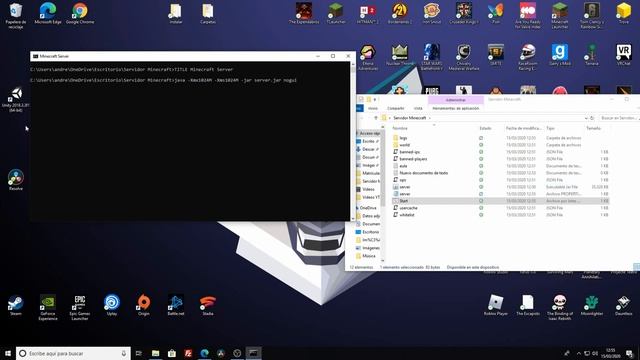Screen dimensions: 640x360
Task: Select Epic Games Launcher desktop icon
Action: point(80,307)
